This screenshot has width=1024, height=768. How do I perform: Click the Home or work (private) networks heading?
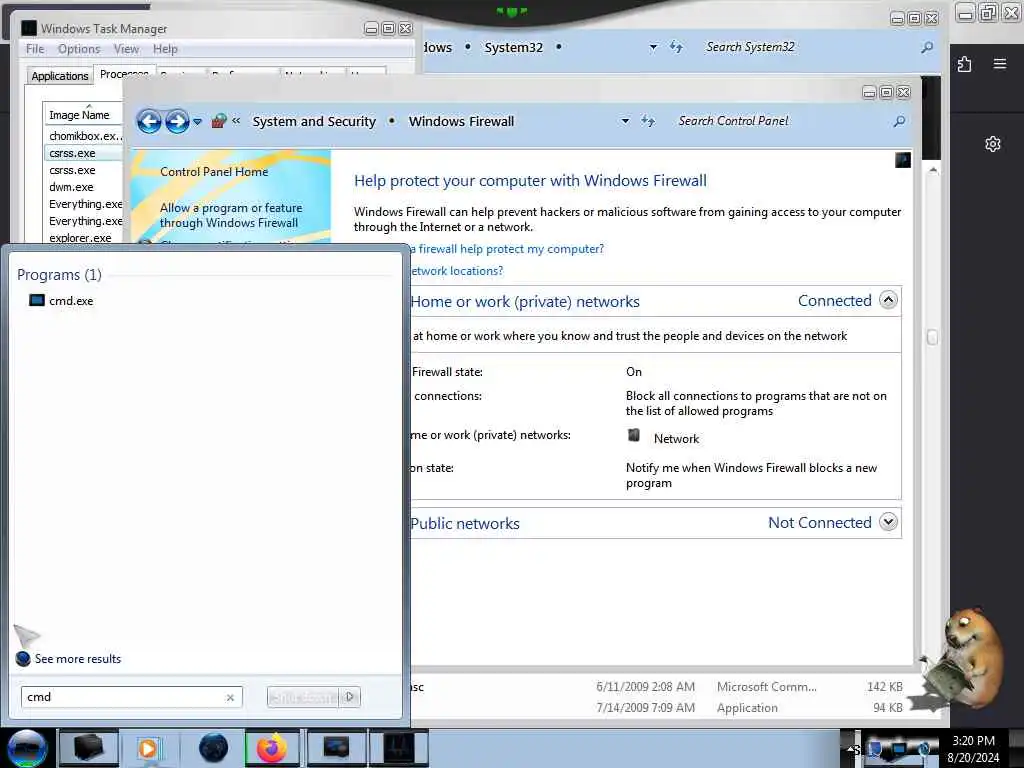point(525,302)
